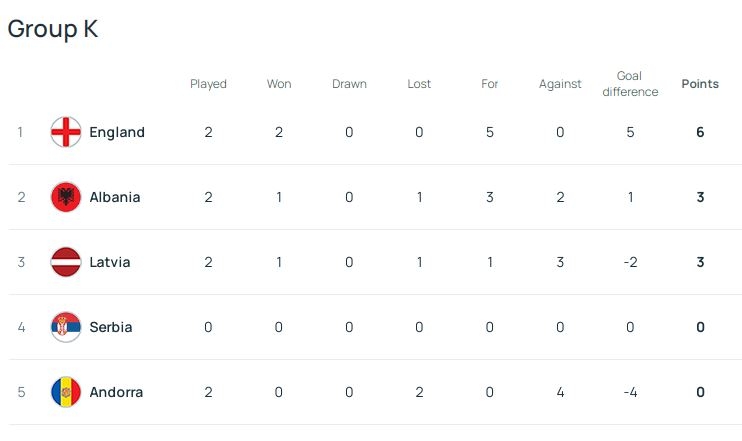Select the Serbia team name
Viewport: 742px width, 441px height.
(110, 327)
